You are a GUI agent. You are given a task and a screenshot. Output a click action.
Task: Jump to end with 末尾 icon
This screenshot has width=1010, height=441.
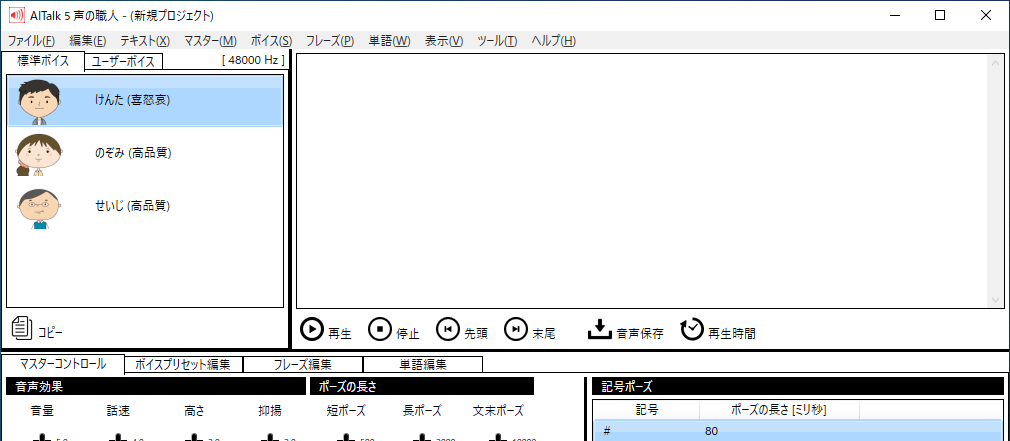point(516,330)
